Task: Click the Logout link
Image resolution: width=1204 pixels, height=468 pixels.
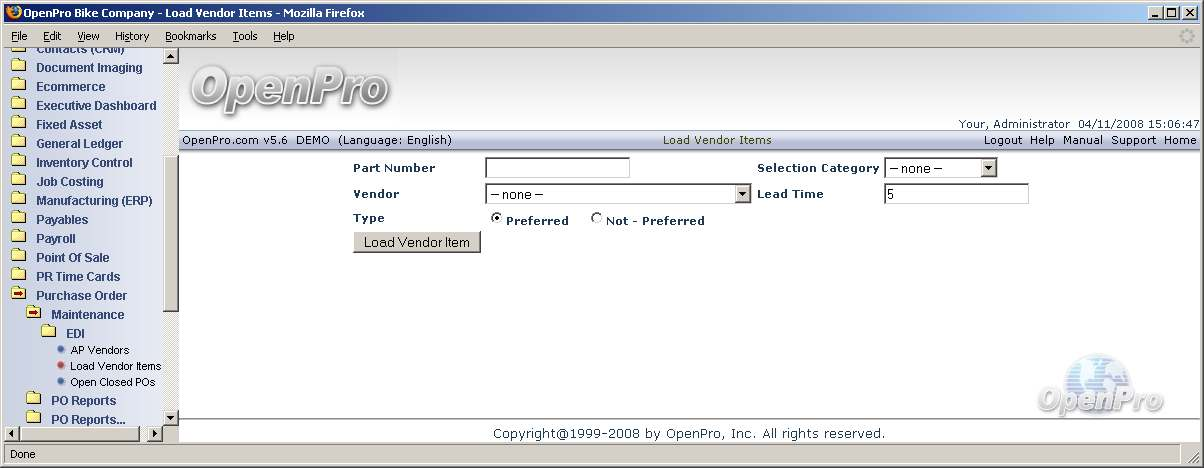Action: pyautogui.click(x=1002, y=140)
